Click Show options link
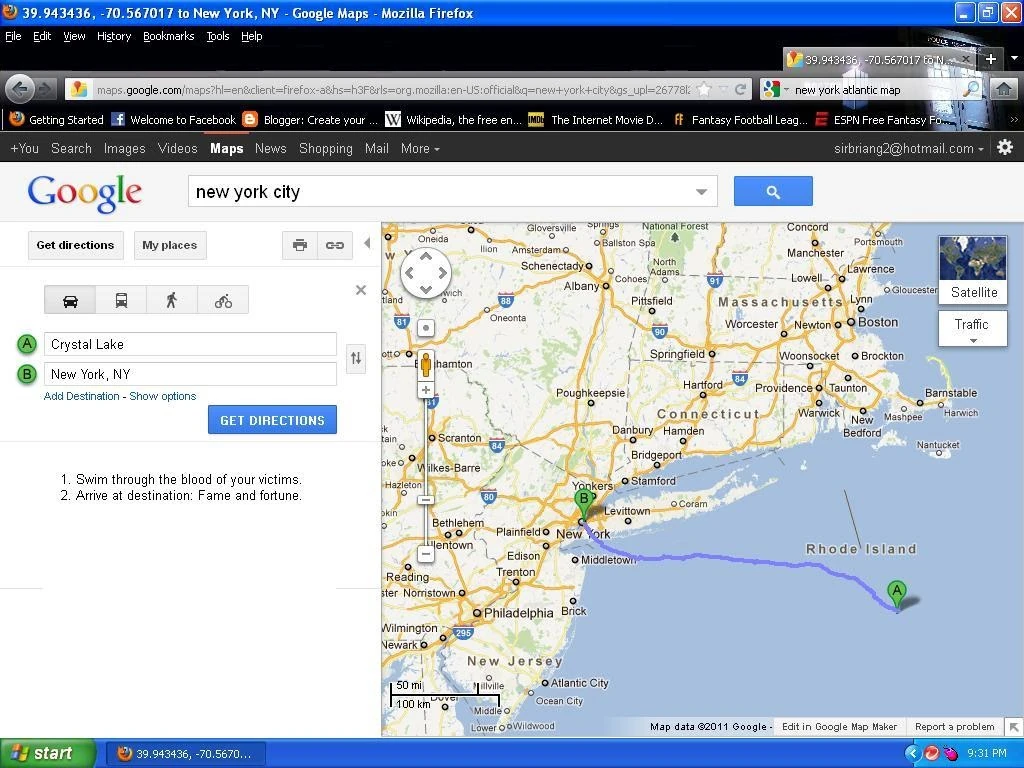This screenshot has width=1024, height=768. pos(163,396)
